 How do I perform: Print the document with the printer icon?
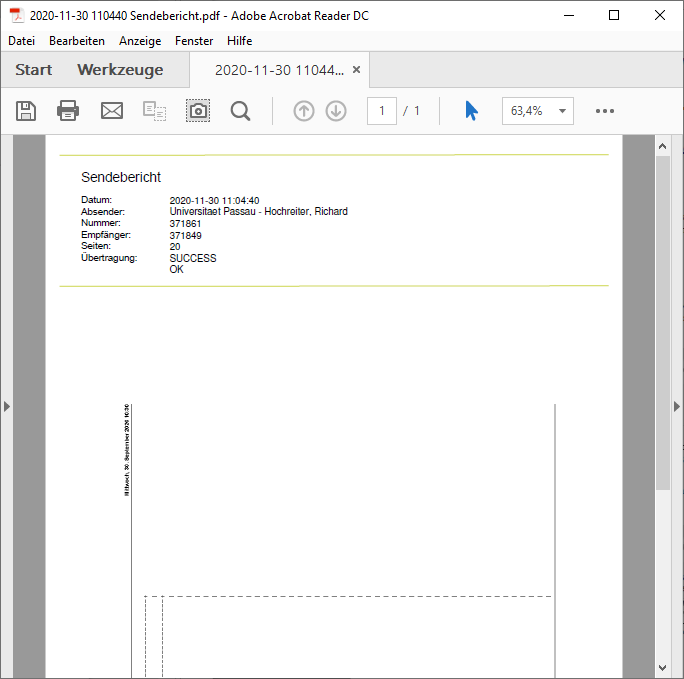point(68,111)
